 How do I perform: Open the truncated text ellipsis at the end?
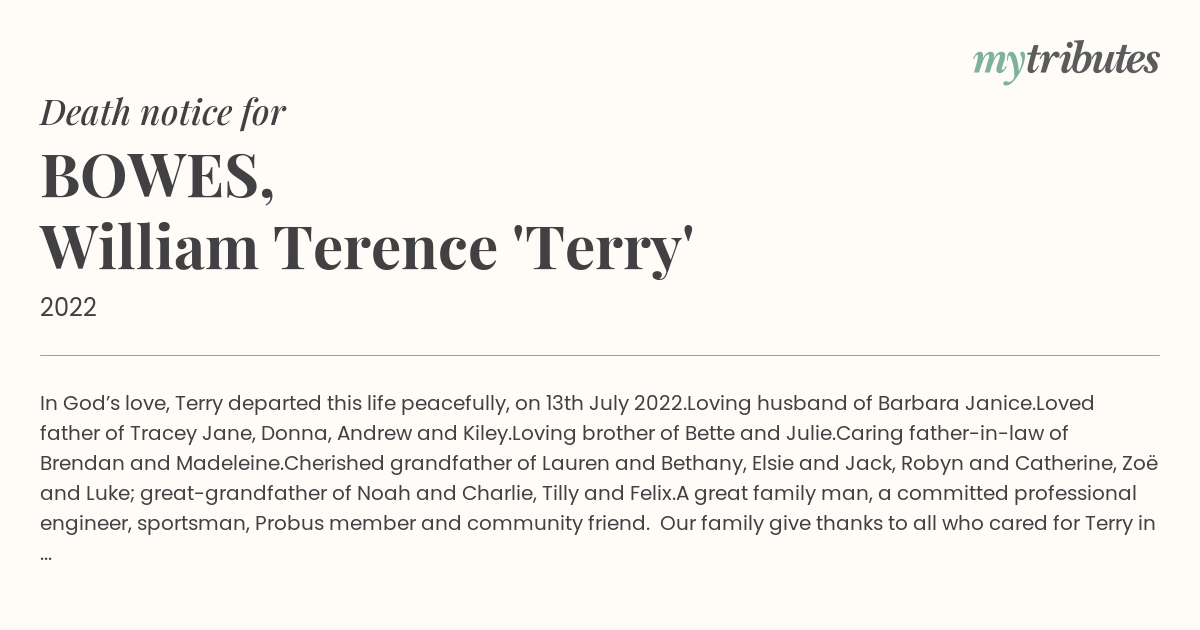point(46,556)
